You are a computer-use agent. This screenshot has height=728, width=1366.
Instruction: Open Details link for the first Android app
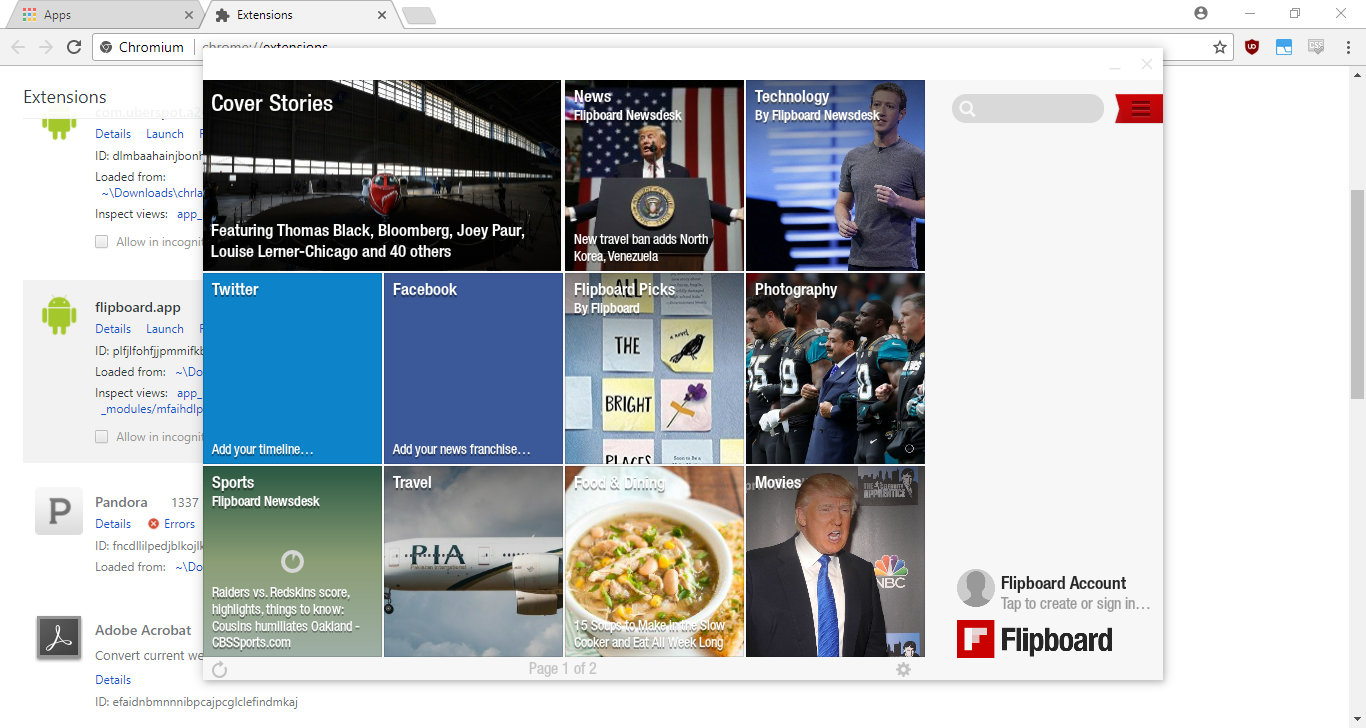(x=113, y=134)
